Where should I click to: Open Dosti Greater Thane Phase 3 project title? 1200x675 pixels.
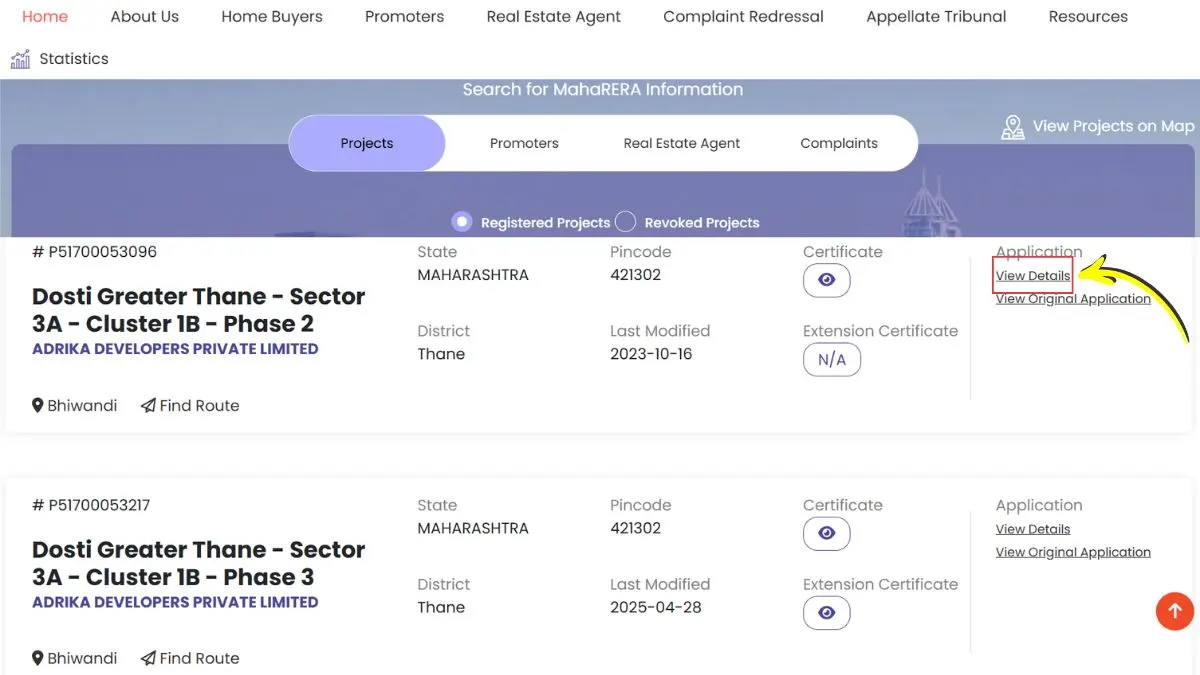pos(198,563)
